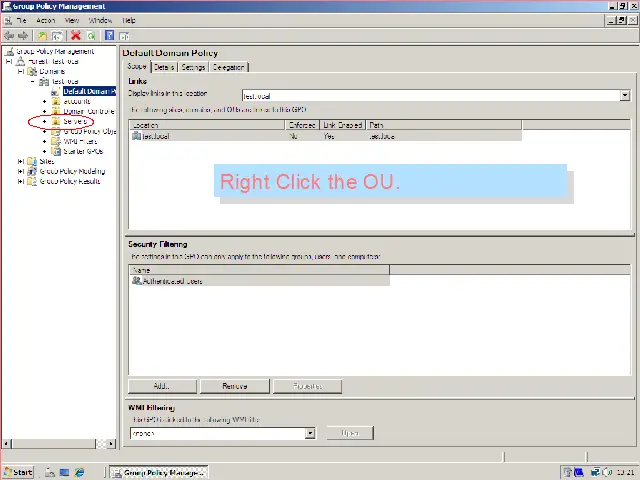The width and height of the screenshot is (640, 480).
Task: Click the red X Delete toolbar icon
Action: pyautogui.click(x=76, y=36)
